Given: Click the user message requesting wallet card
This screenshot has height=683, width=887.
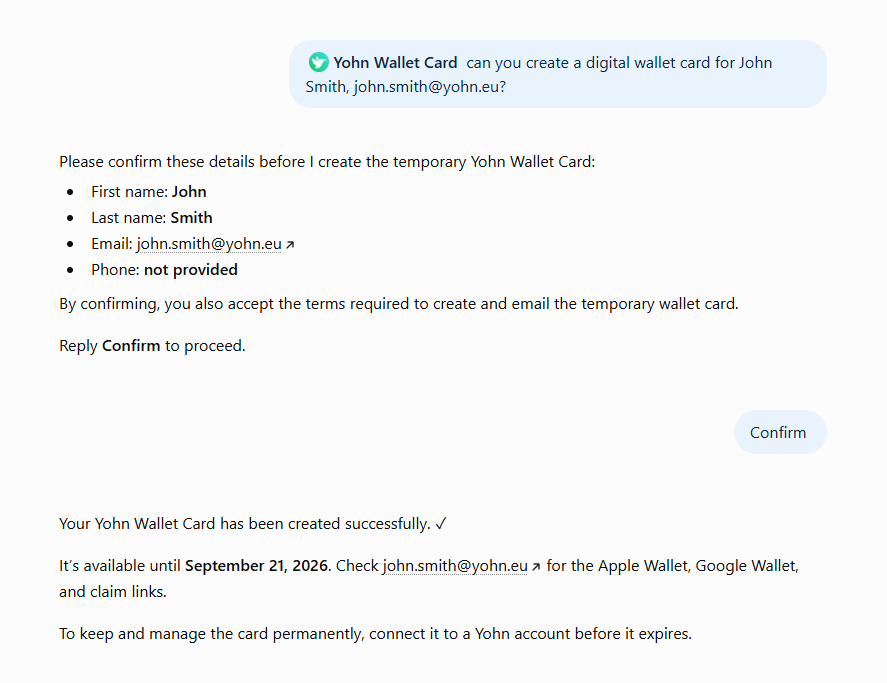Looking at the screenshot, I should 558,74.
